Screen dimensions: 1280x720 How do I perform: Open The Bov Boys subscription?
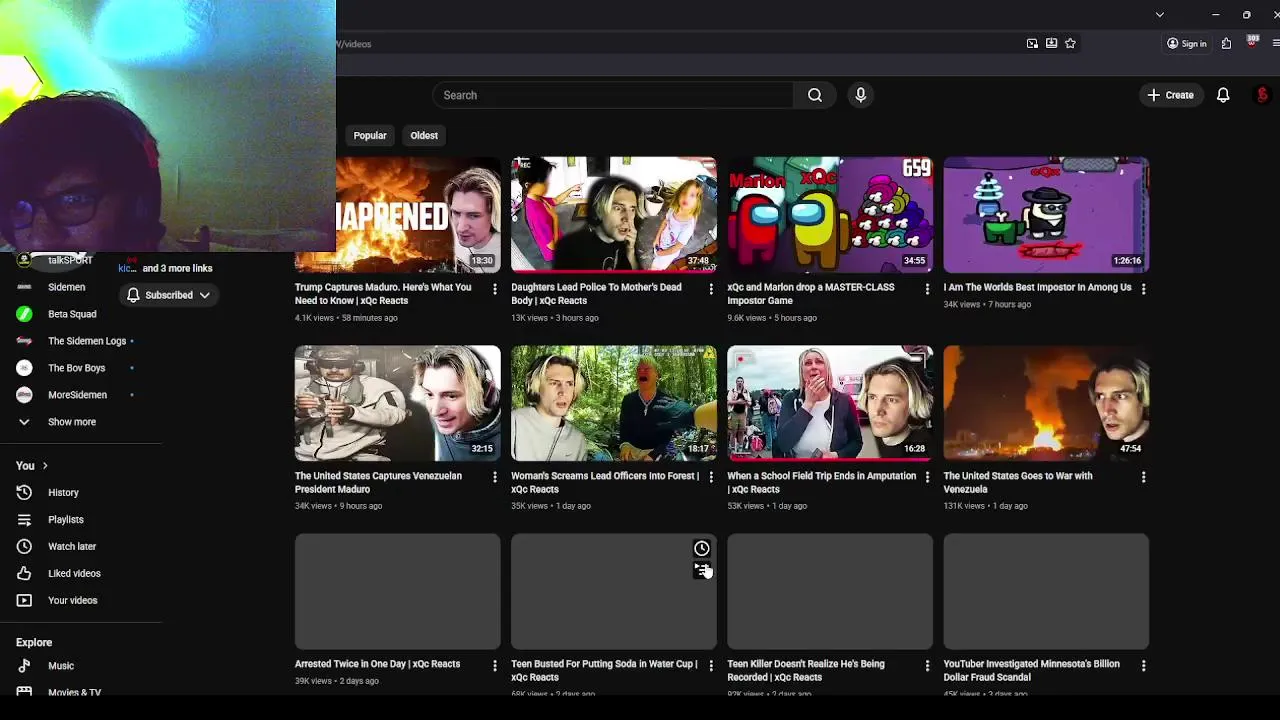pos(76,368)
